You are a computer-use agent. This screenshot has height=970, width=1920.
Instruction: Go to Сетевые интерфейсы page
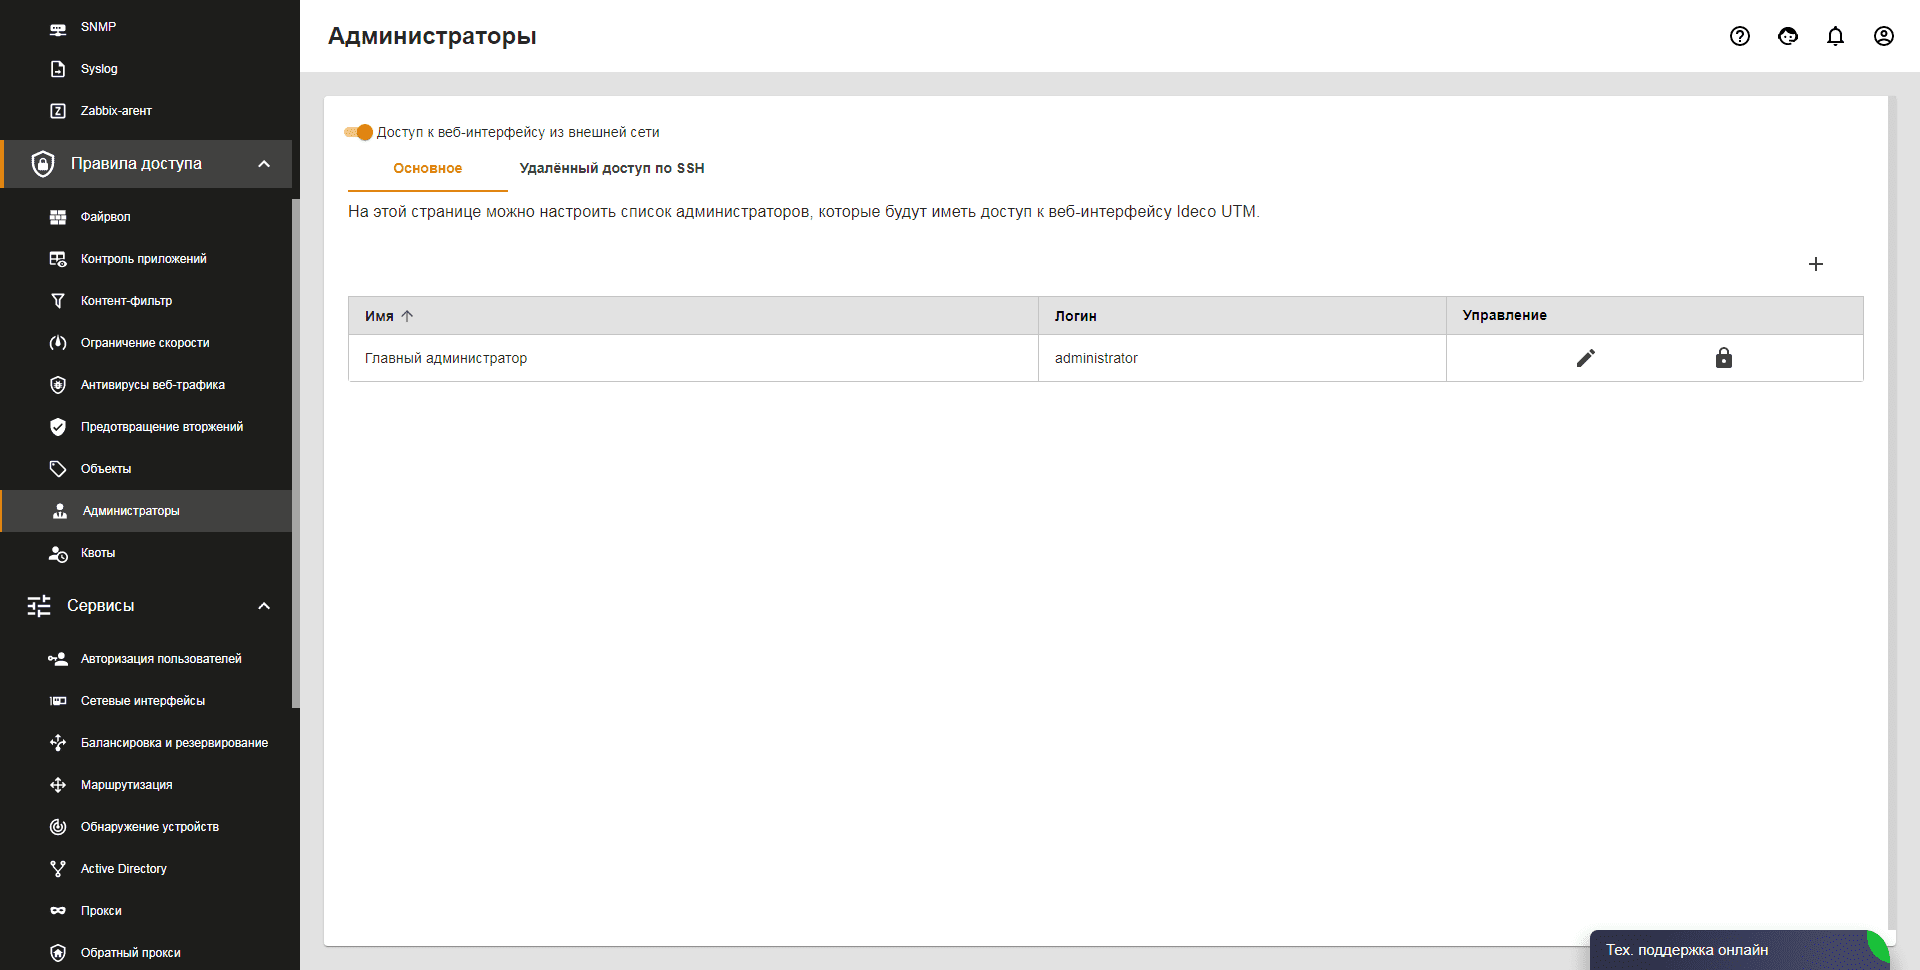[x=146, y=701]
